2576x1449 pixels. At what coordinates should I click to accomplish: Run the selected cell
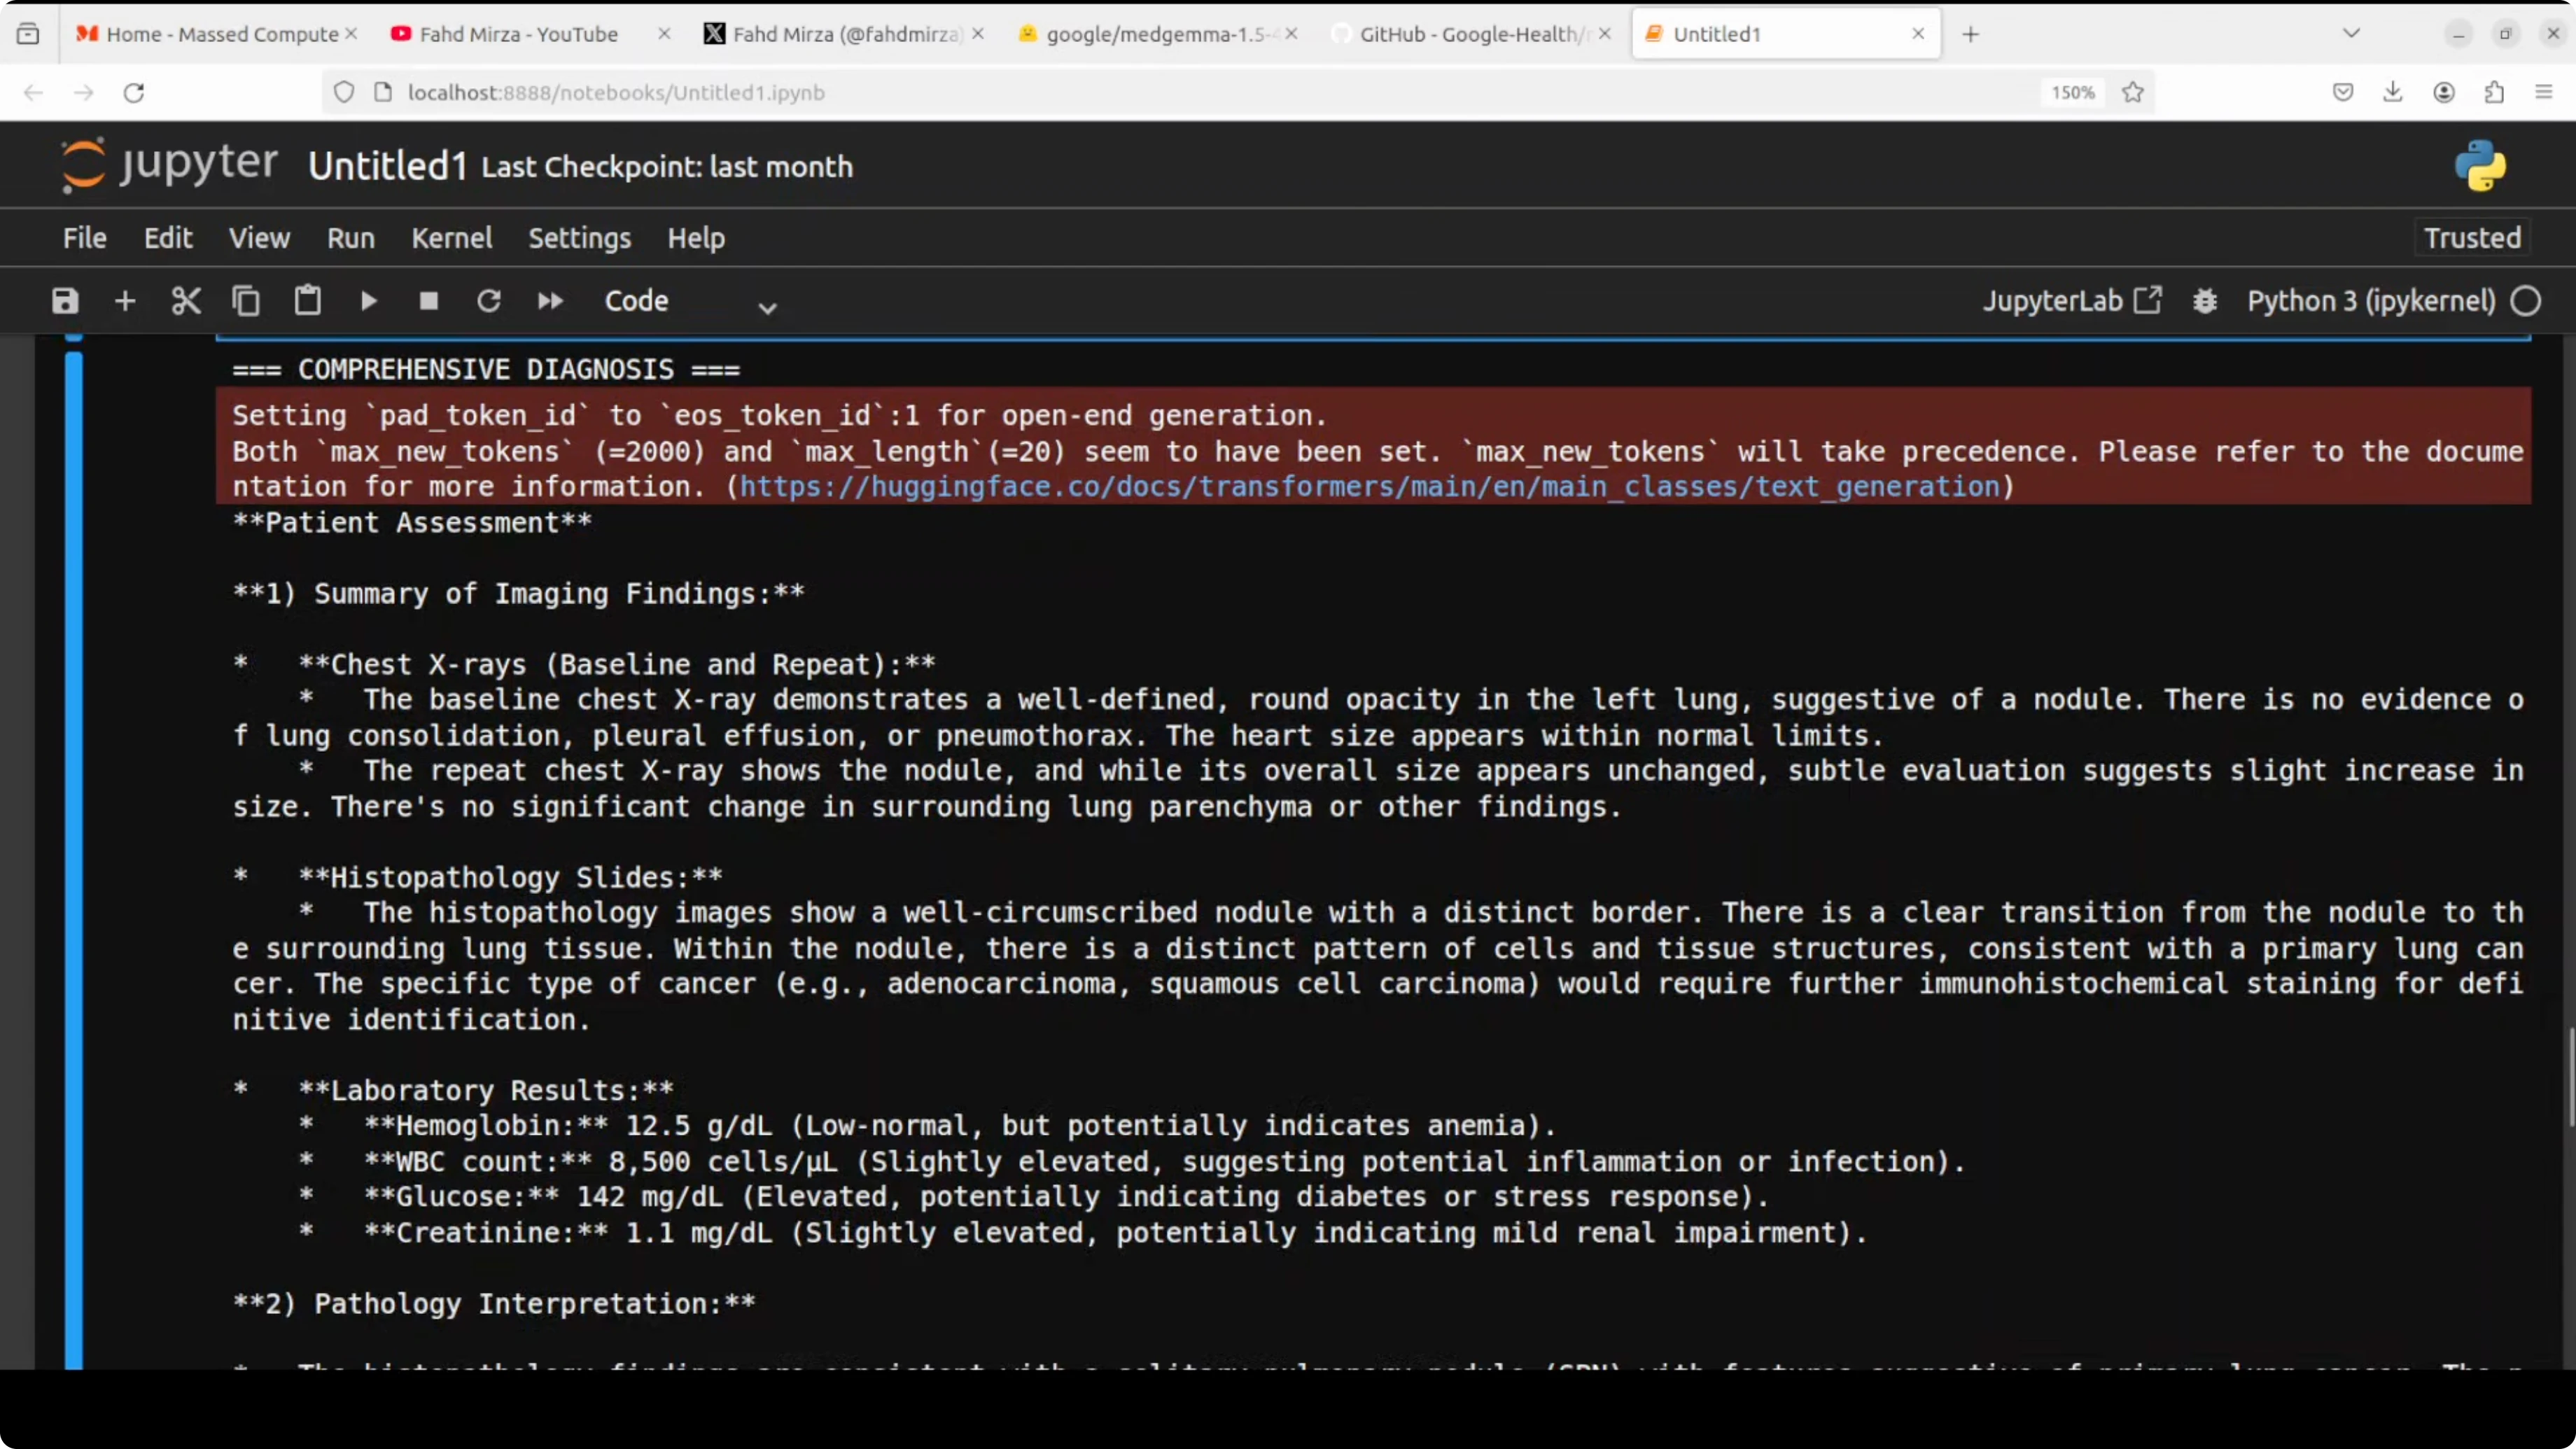(368, 301)
